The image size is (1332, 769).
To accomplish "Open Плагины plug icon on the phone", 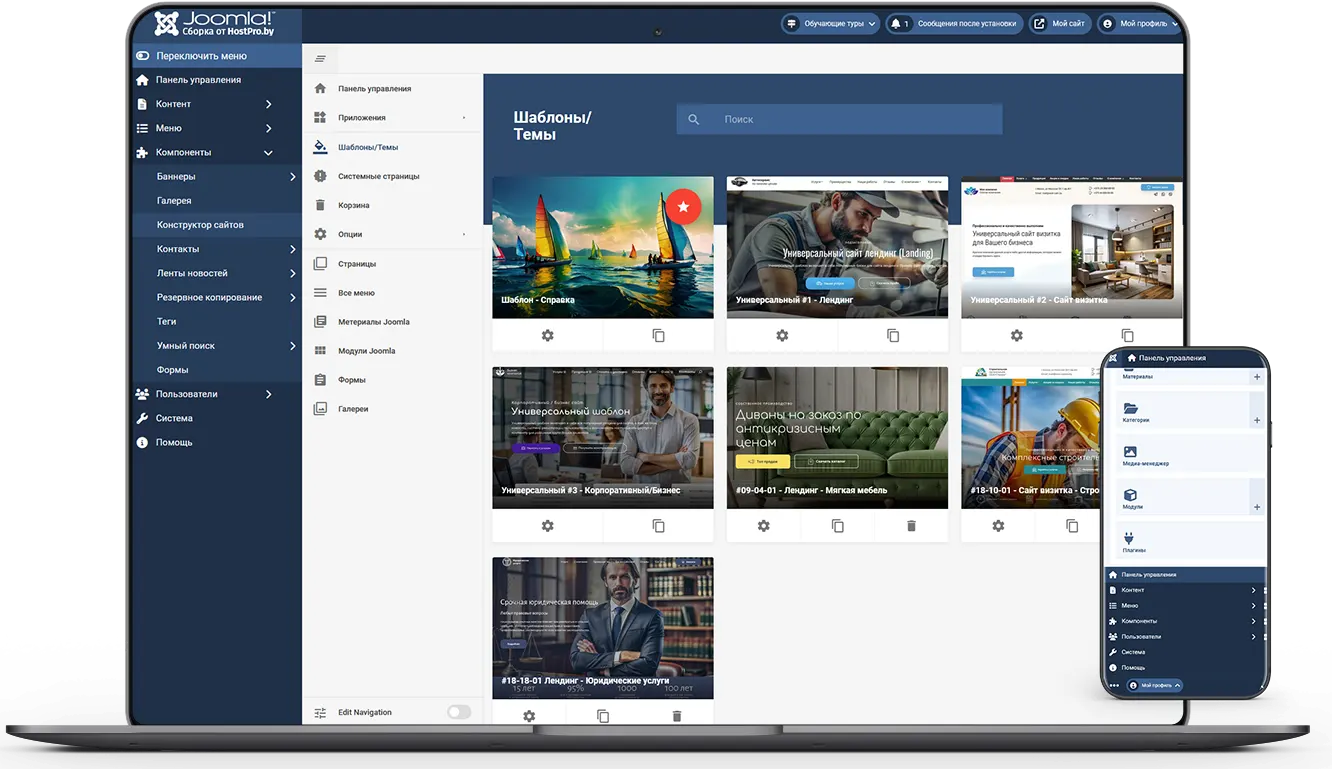I will [x=1131, y=538].
